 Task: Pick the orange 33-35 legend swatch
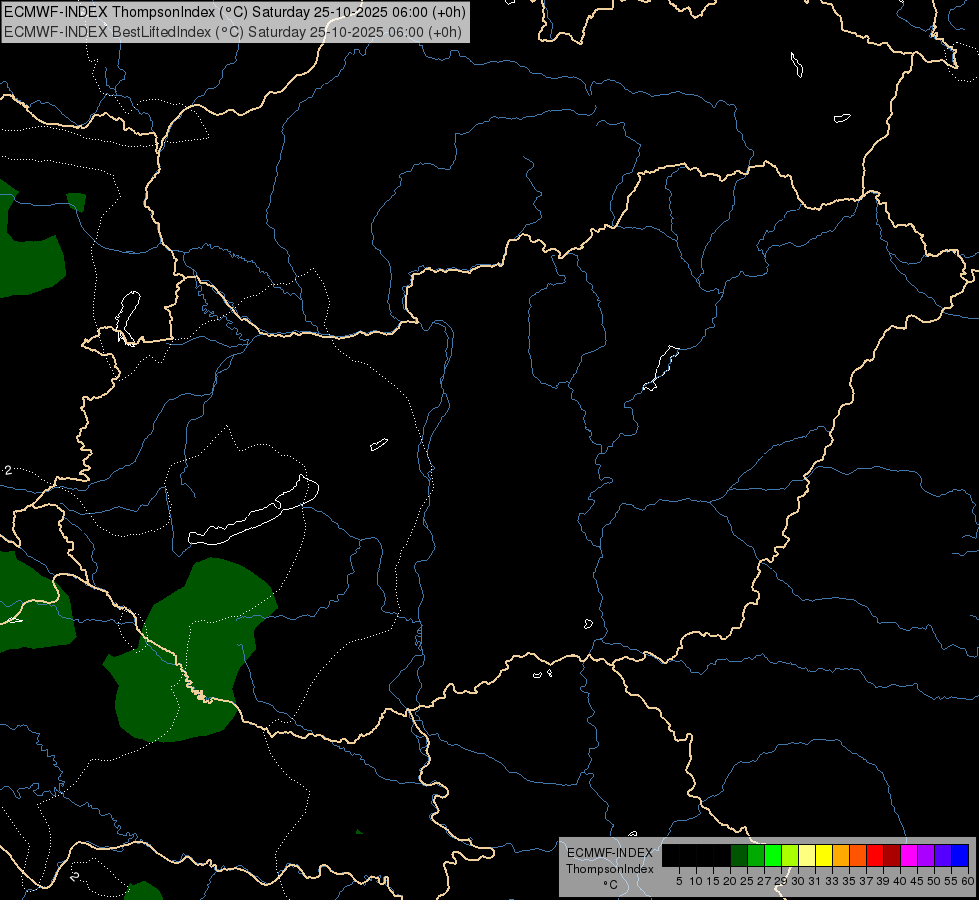(x=841, y=855)
